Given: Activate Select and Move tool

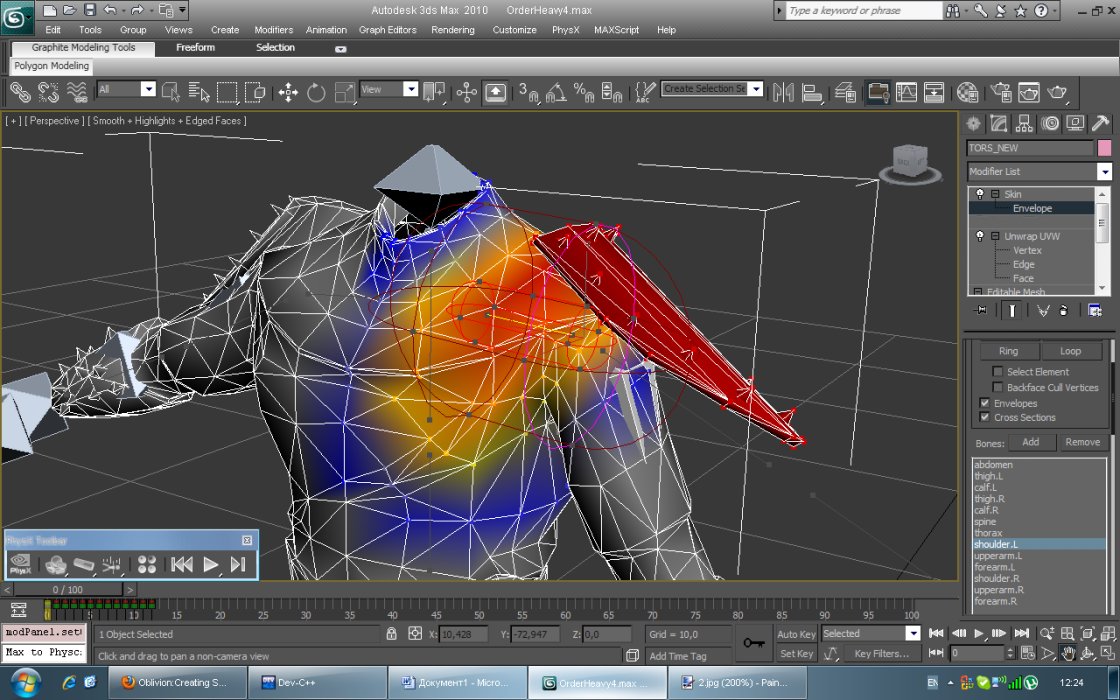Looking at the screenshot, I should point(288,92).
